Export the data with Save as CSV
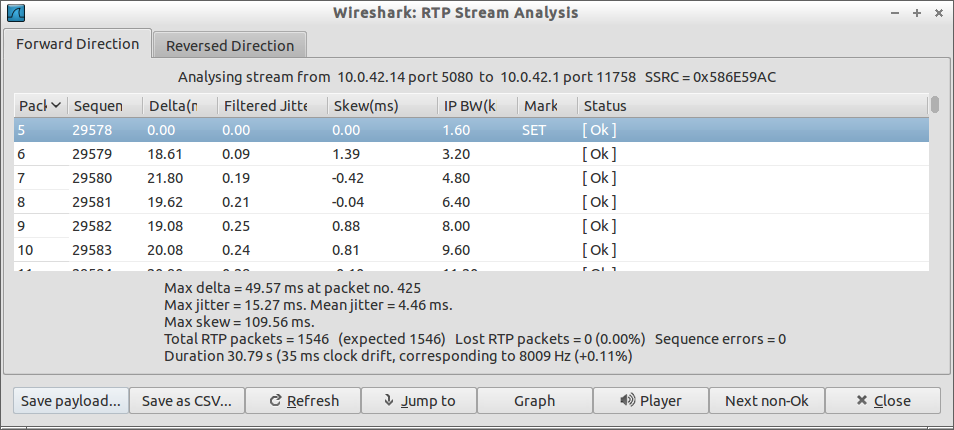 187,401
